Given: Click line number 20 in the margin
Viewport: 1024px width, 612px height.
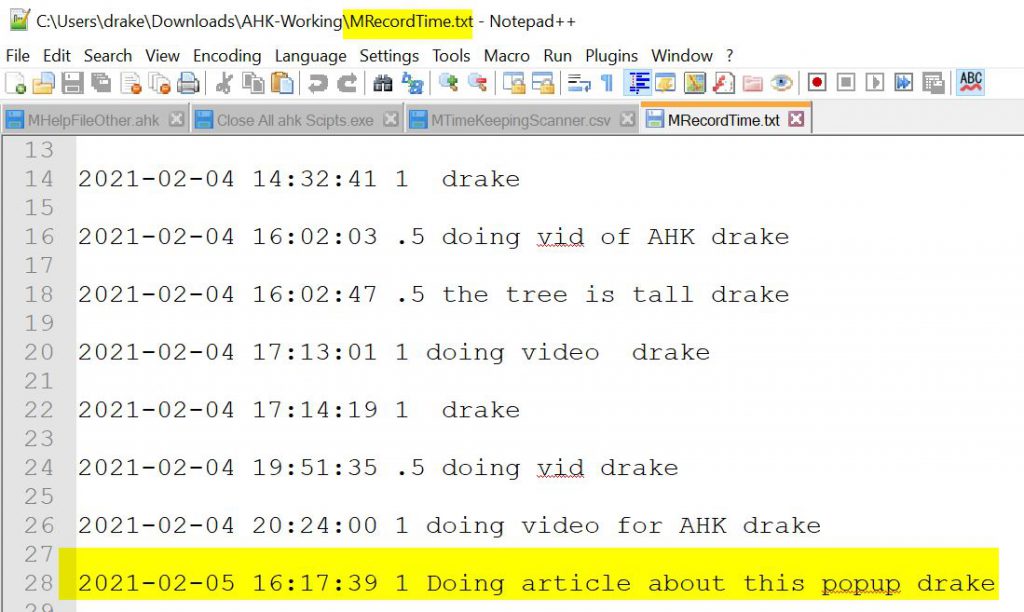Looking at the screenshot, I should point(39,352).
